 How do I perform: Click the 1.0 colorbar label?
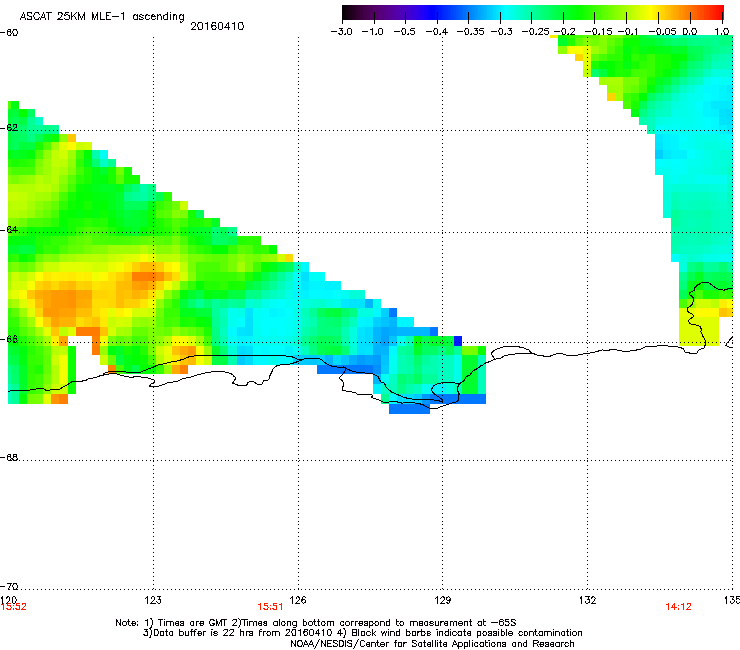point(722,32)
